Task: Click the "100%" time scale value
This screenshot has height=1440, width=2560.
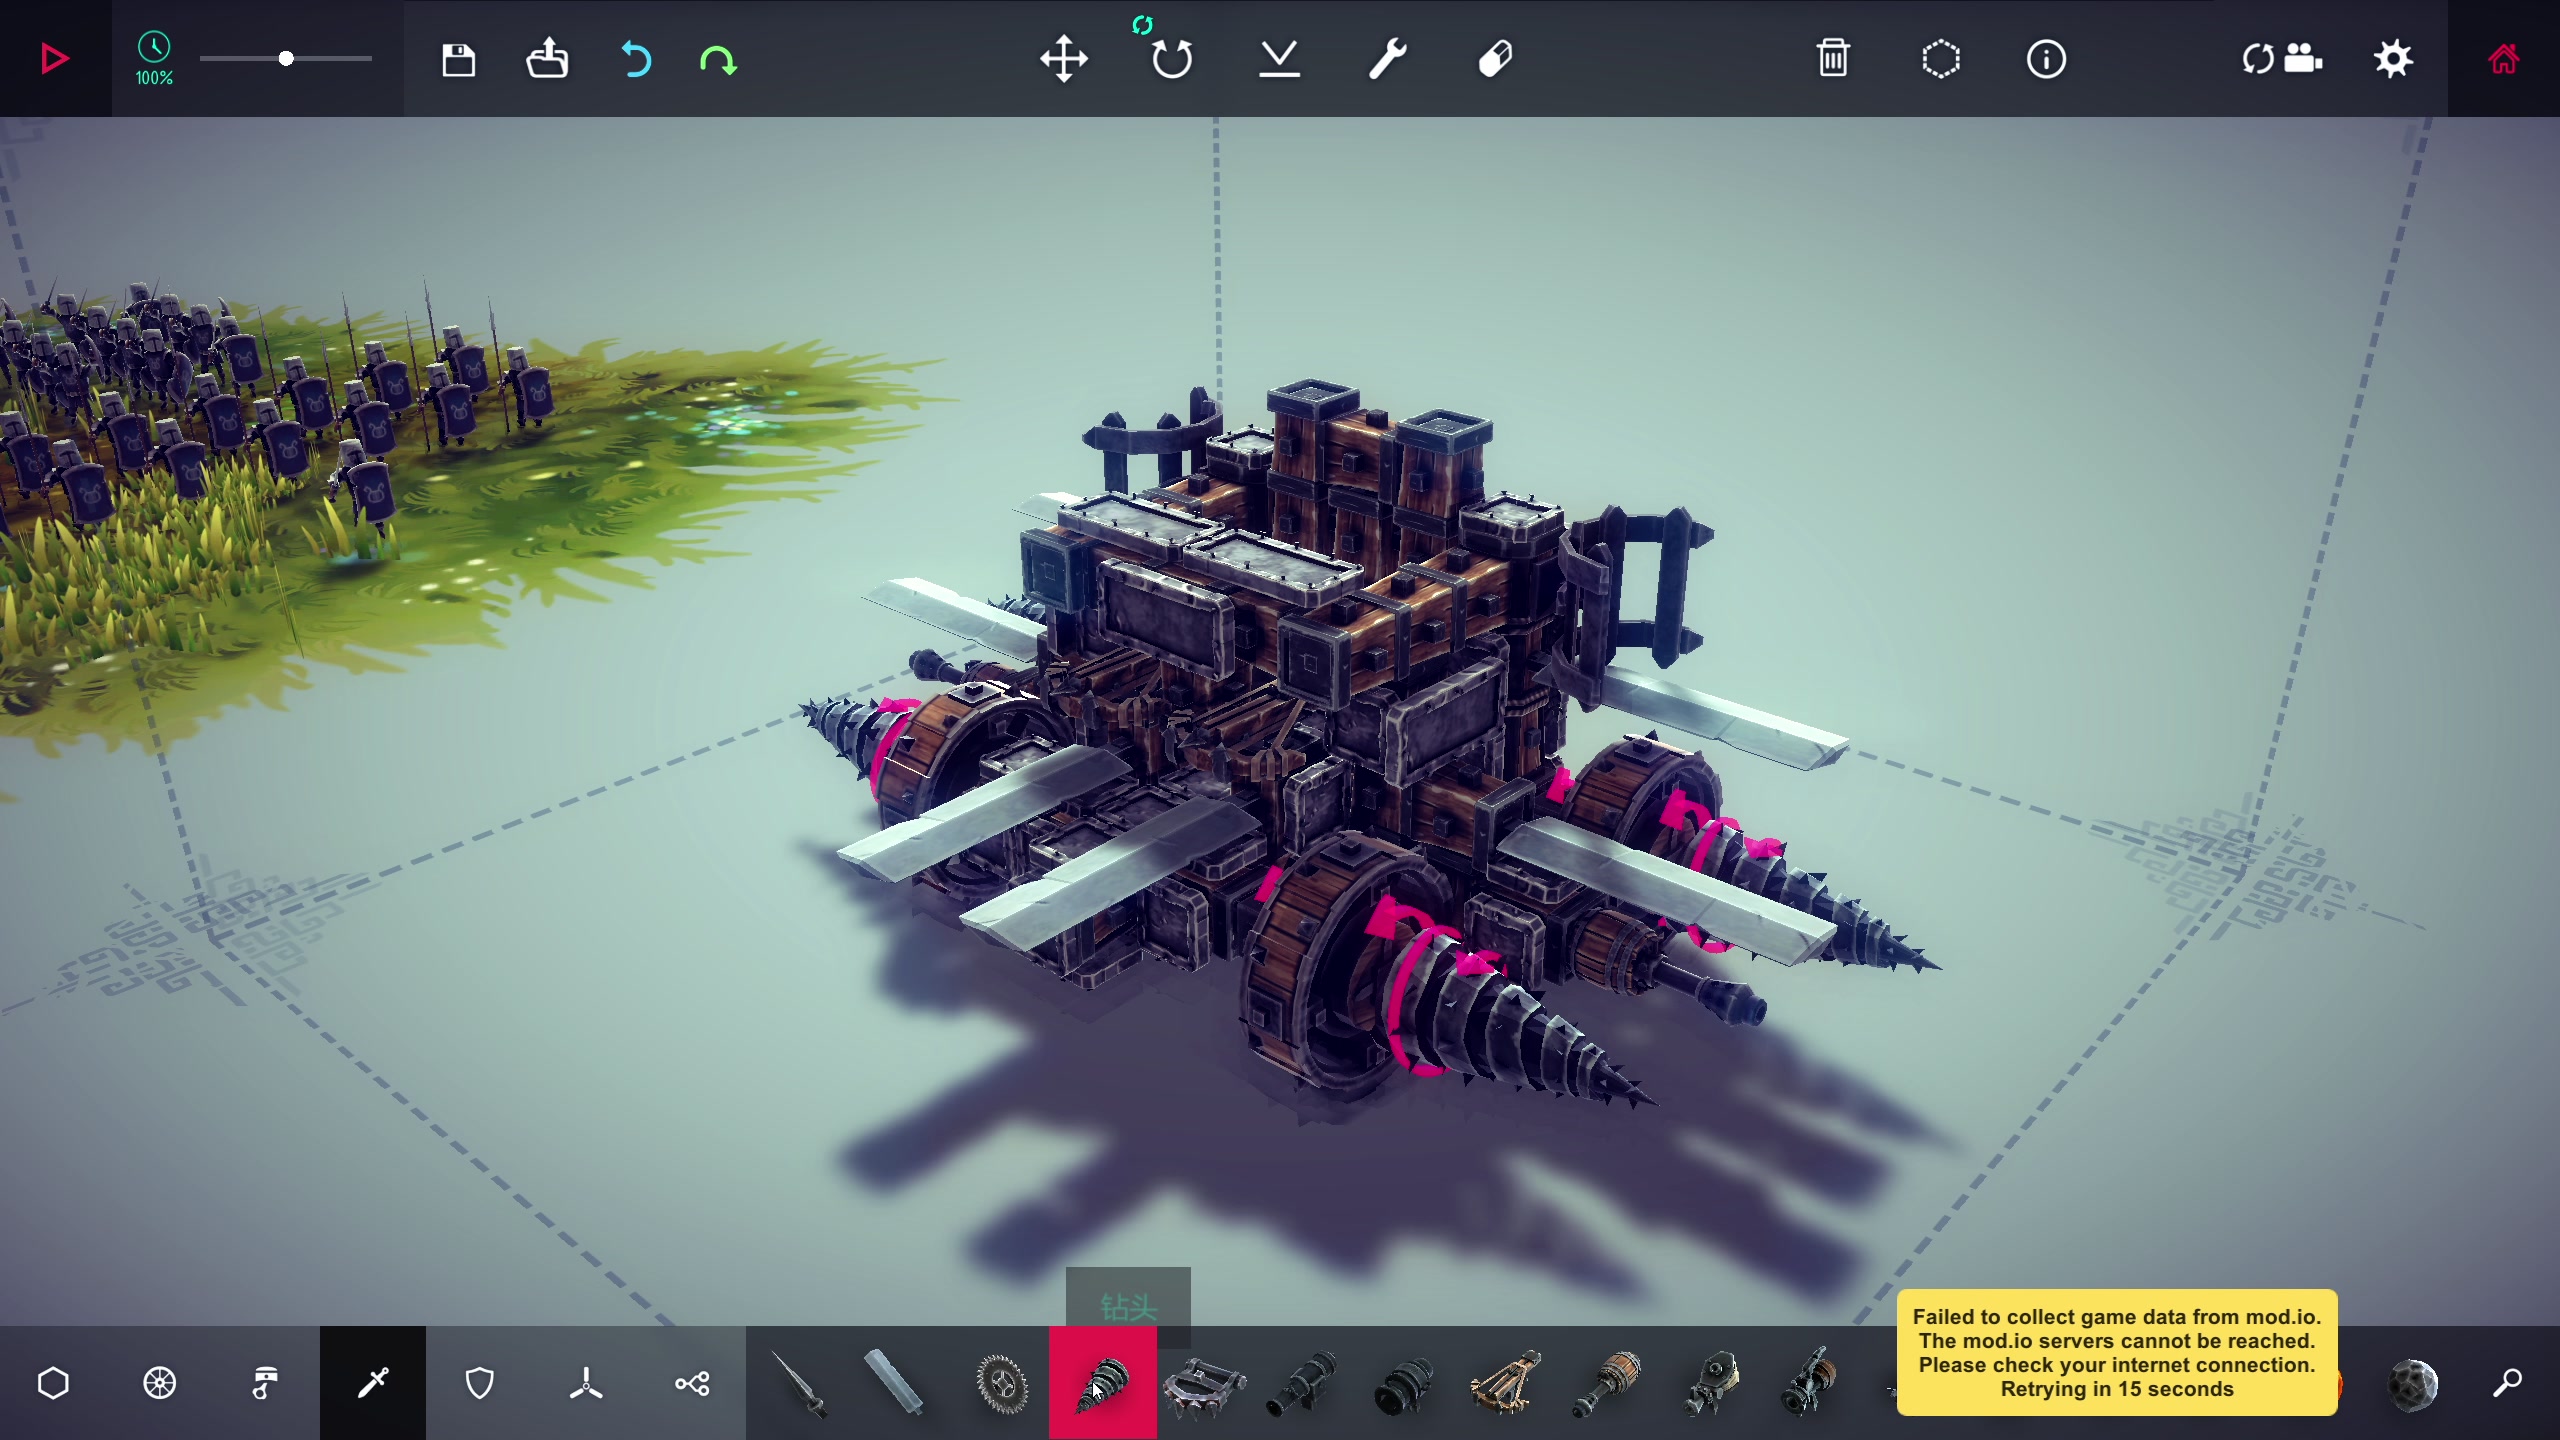Action: [x=154, y=78]
